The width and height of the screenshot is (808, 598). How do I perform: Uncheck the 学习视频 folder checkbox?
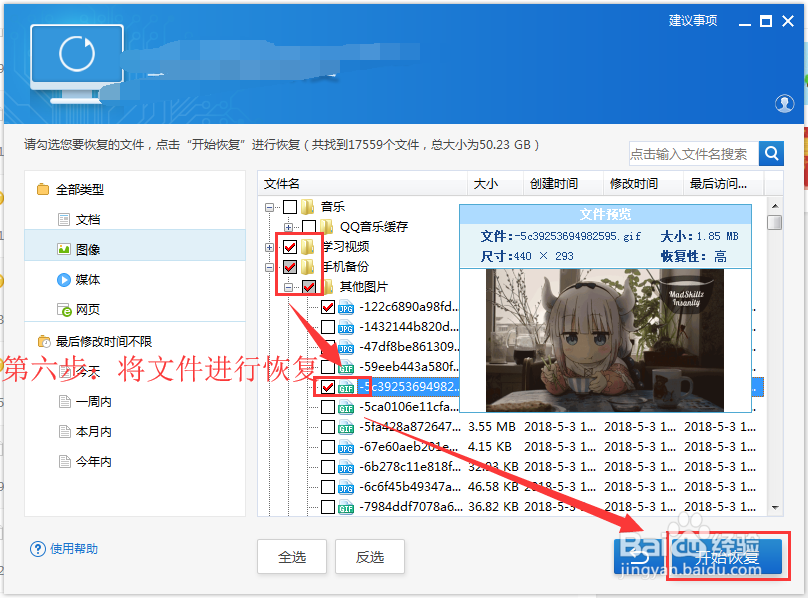[x=290, y=247]
